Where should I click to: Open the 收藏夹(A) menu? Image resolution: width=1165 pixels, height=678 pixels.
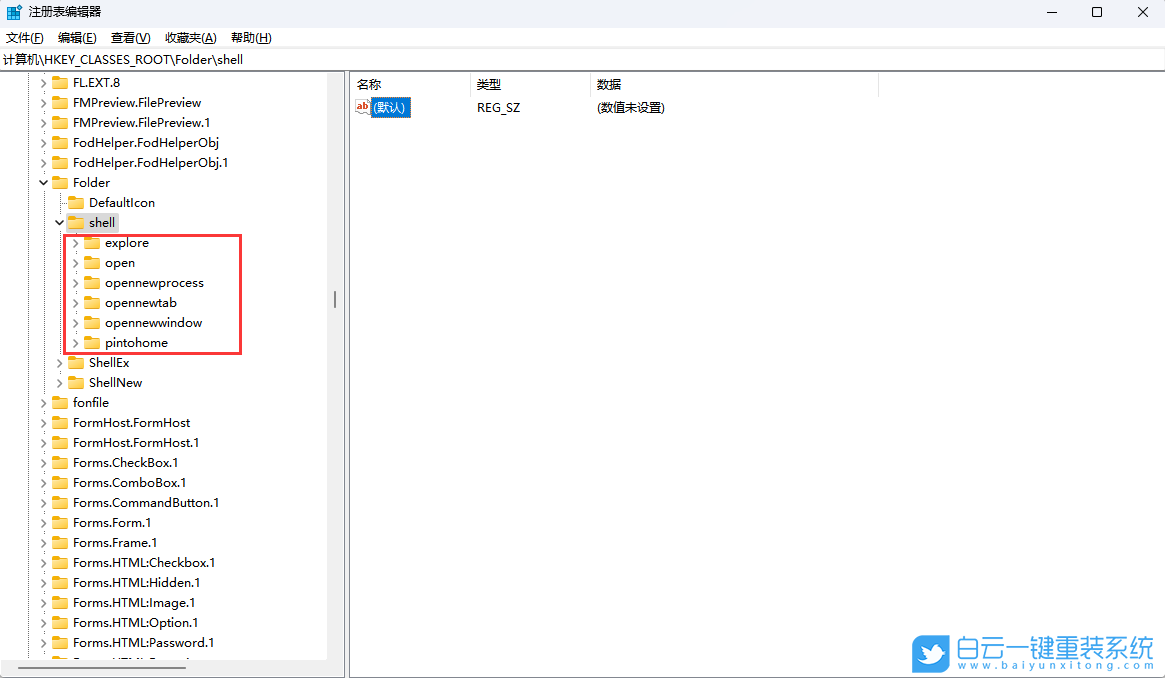point(190,37)
